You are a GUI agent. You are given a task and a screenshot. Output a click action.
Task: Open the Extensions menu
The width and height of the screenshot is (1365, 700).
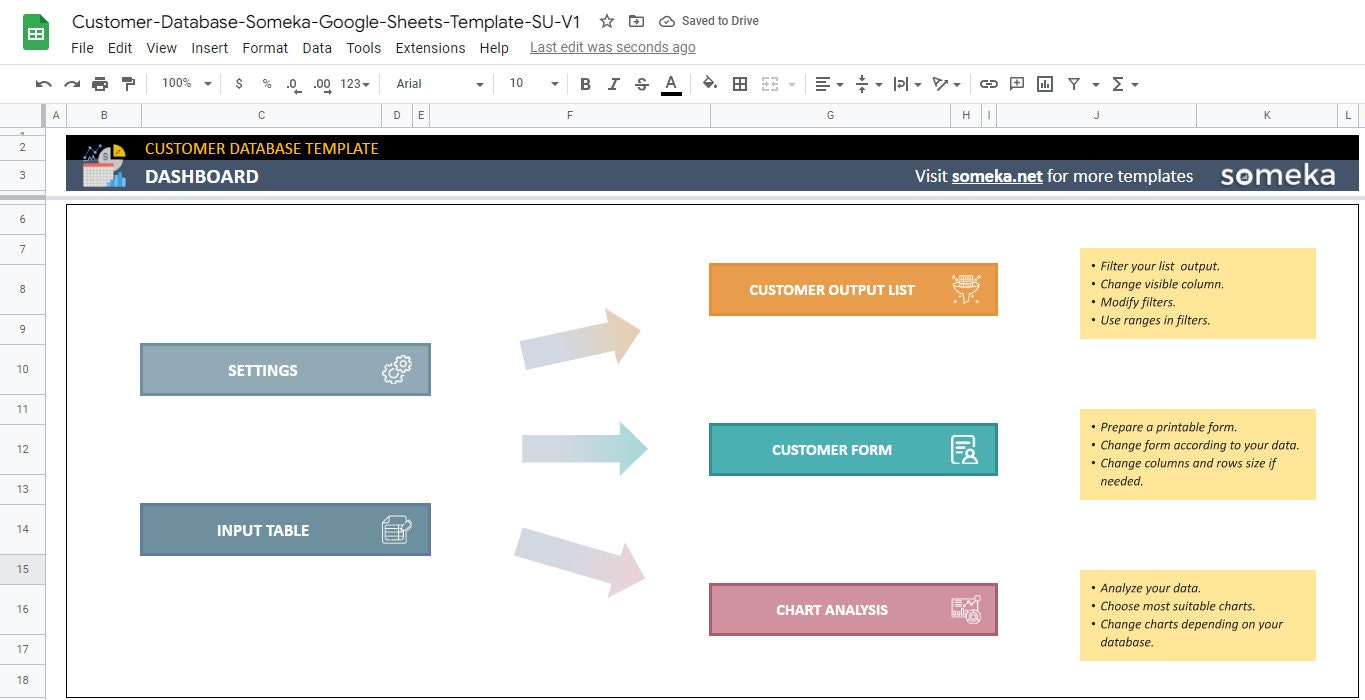tap(430, 48)
